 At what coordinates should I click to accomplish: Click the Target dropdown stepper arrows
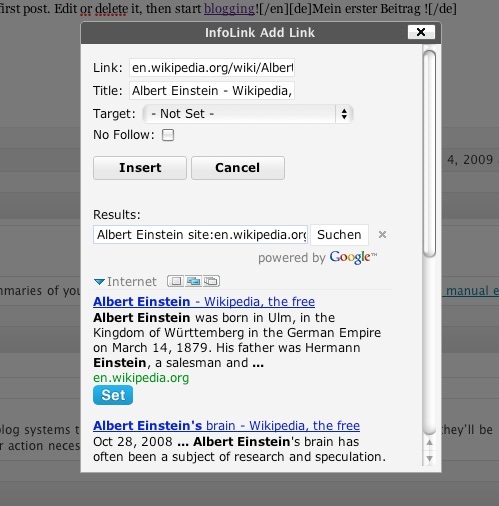pyautogui.click(x=344, y=114)
